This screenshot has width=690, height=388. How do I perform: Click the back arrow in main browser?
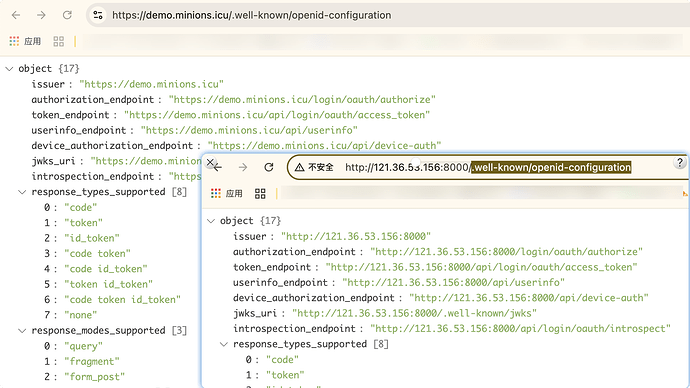coord(16,15)
